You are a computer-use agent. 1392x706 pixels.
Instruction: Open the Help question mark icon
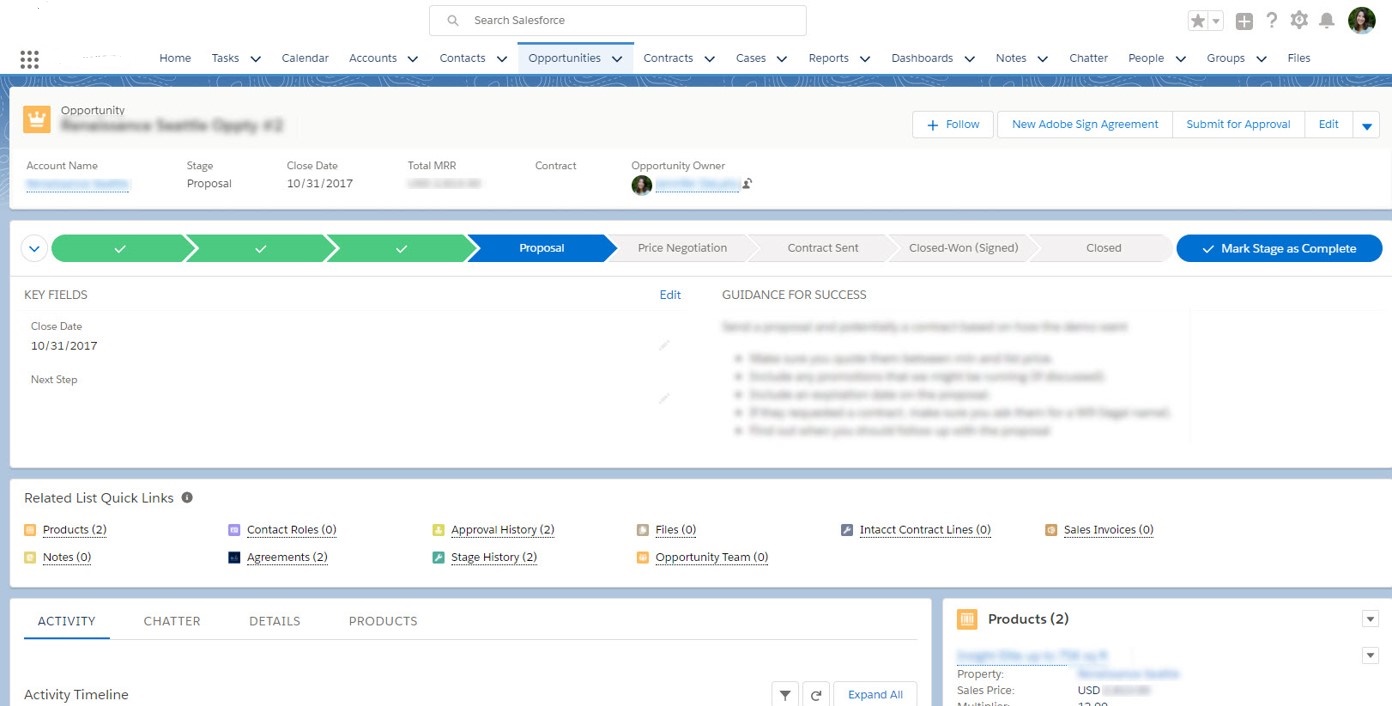point(1272,20)
